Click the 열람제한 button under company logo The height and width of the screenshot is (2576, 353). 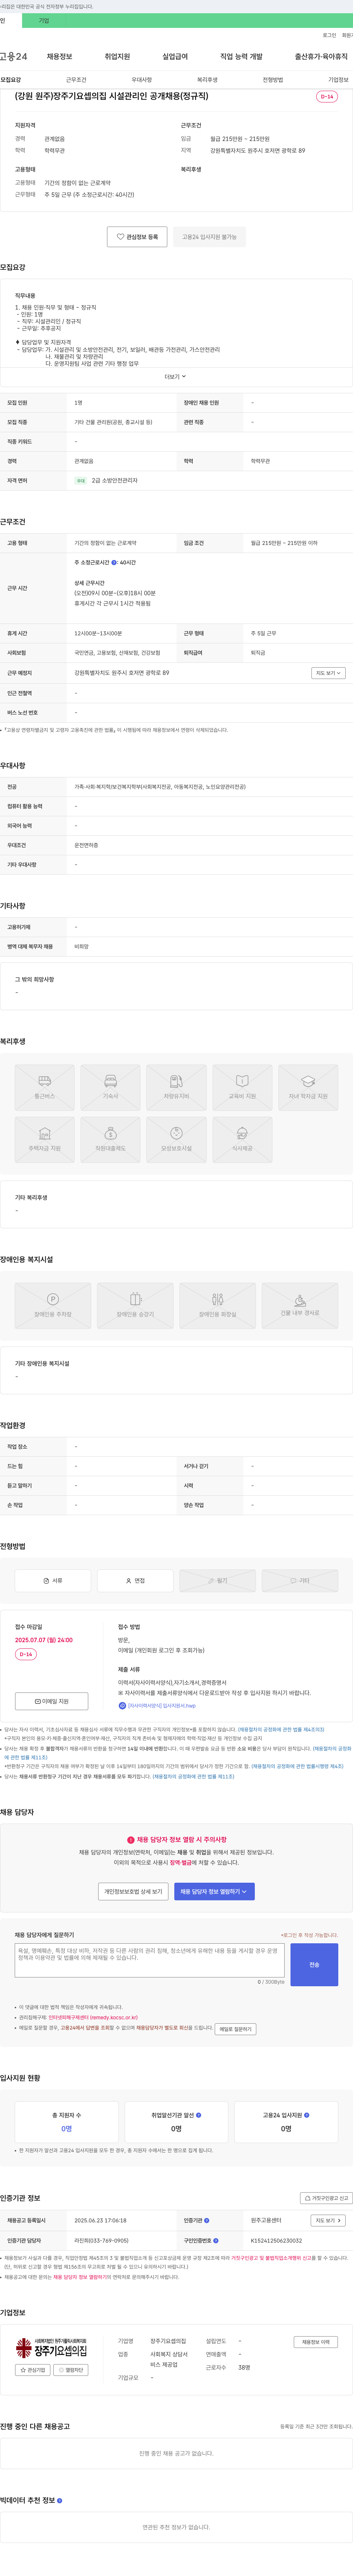pos(71,2370)
